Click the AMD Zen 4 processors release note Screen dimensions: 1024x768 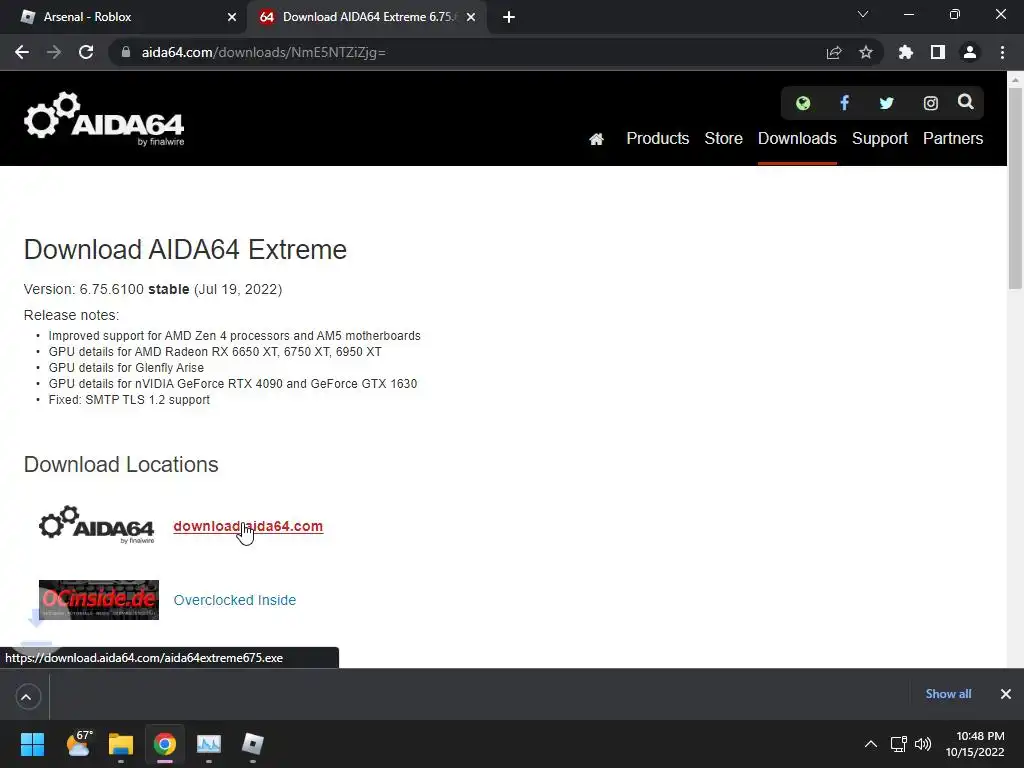click(234, 336)
